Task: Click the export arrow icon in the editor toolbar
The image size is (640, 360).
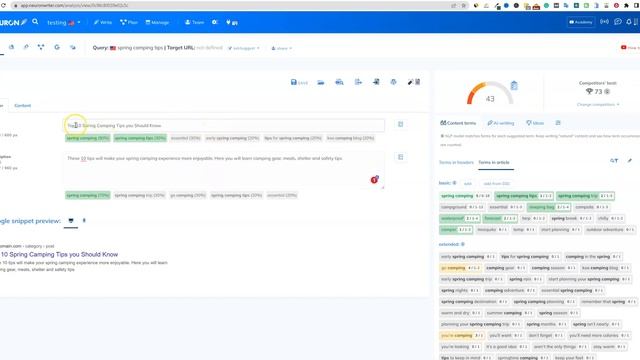Action: click(x=358, y=82)
